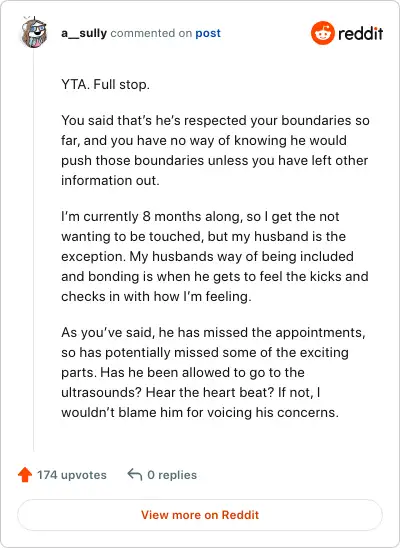The width and height of the screenshot is (400, 548).
Task: Click the phrase "information out."
Action: pyautogui.click(x=110, y=180)
